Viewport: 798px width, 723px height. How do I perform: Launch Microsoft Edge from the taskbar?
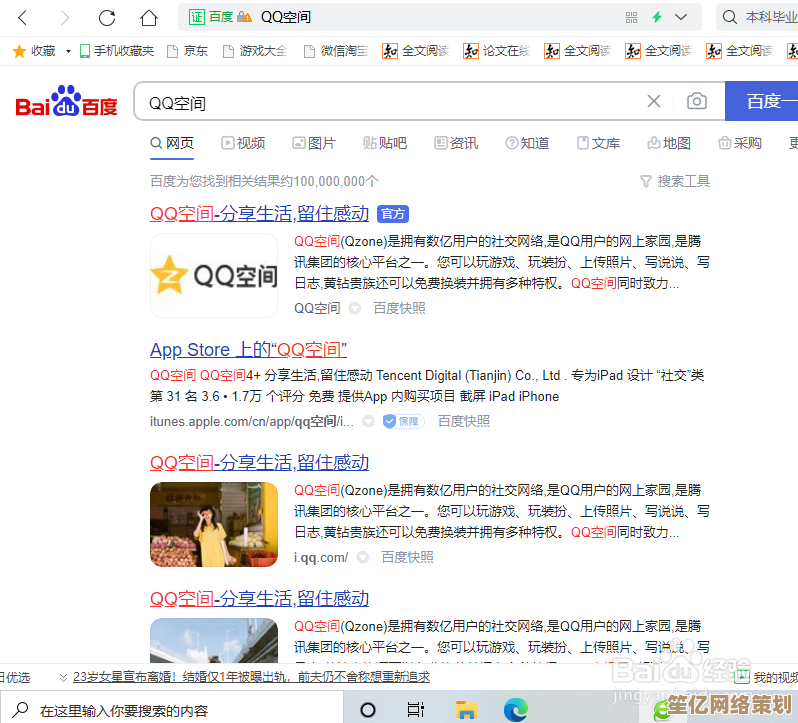point(516,709)
